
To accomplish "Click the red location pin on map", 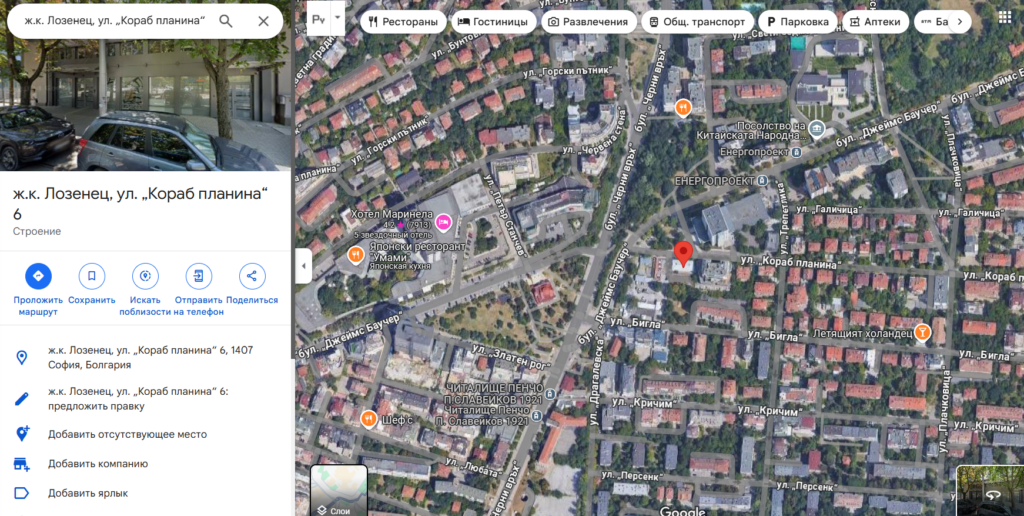I will tap(683, 254).
